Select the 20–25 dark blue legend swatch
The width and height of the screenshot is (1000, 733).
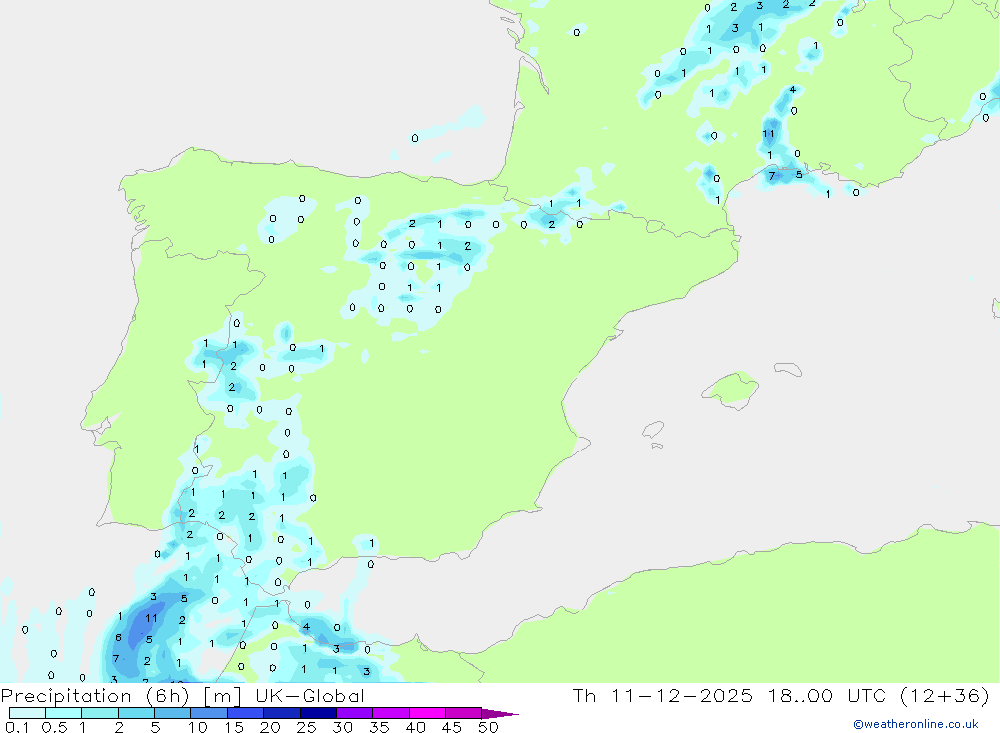282,713
